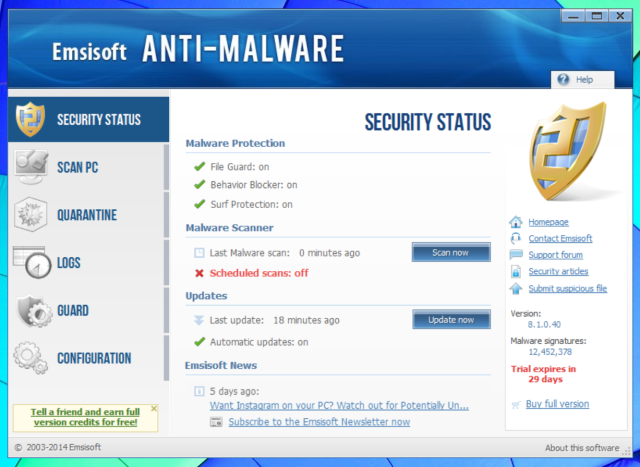Click the Scan PC magnifier icon
Image resolution: width=640 pixels, height=467 pixels.
pos(31,167)
